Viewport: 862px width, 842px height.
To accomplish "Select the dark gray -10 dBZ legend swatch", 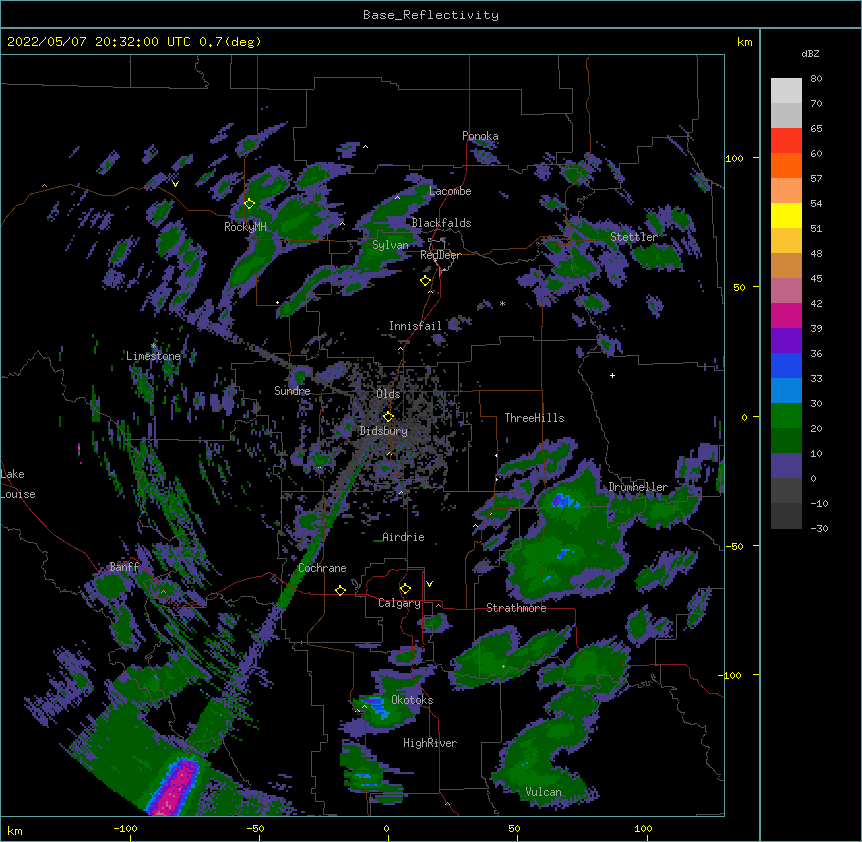I will click(786, 516).
